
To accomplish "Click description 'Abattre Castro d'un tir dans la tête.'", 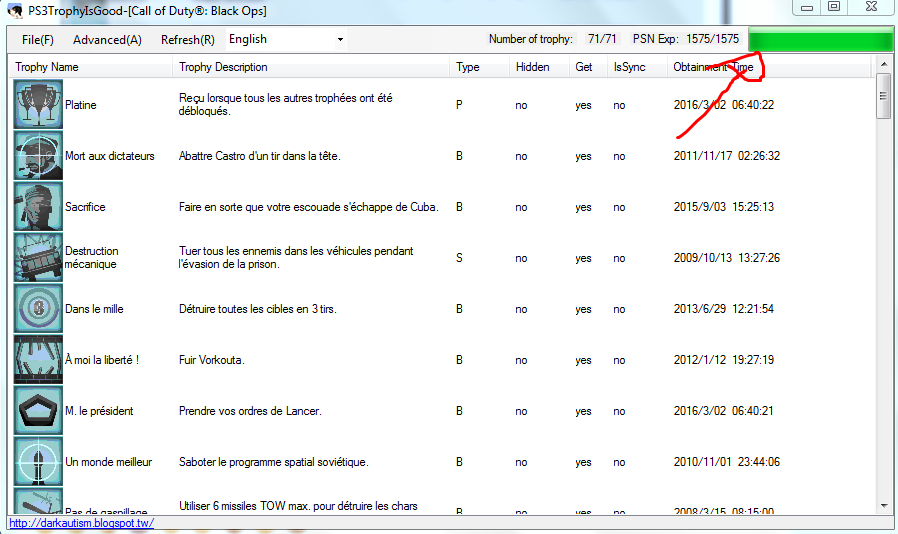I will pyautogui.click(x=259, y=156).
